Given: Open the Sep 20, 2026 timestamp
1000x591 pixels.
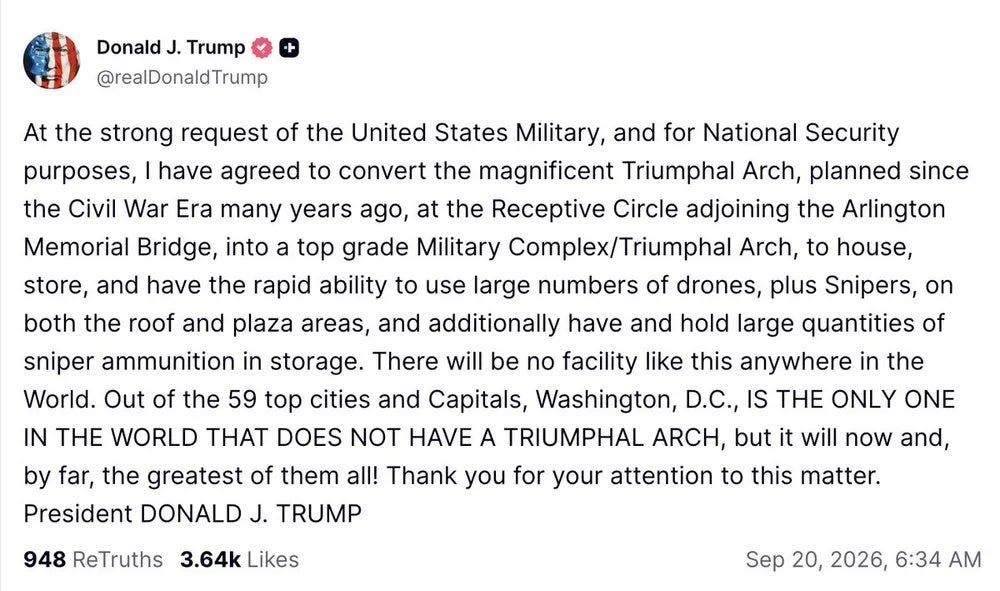Looking at the screenshot, I should click(x=864, y=559).
